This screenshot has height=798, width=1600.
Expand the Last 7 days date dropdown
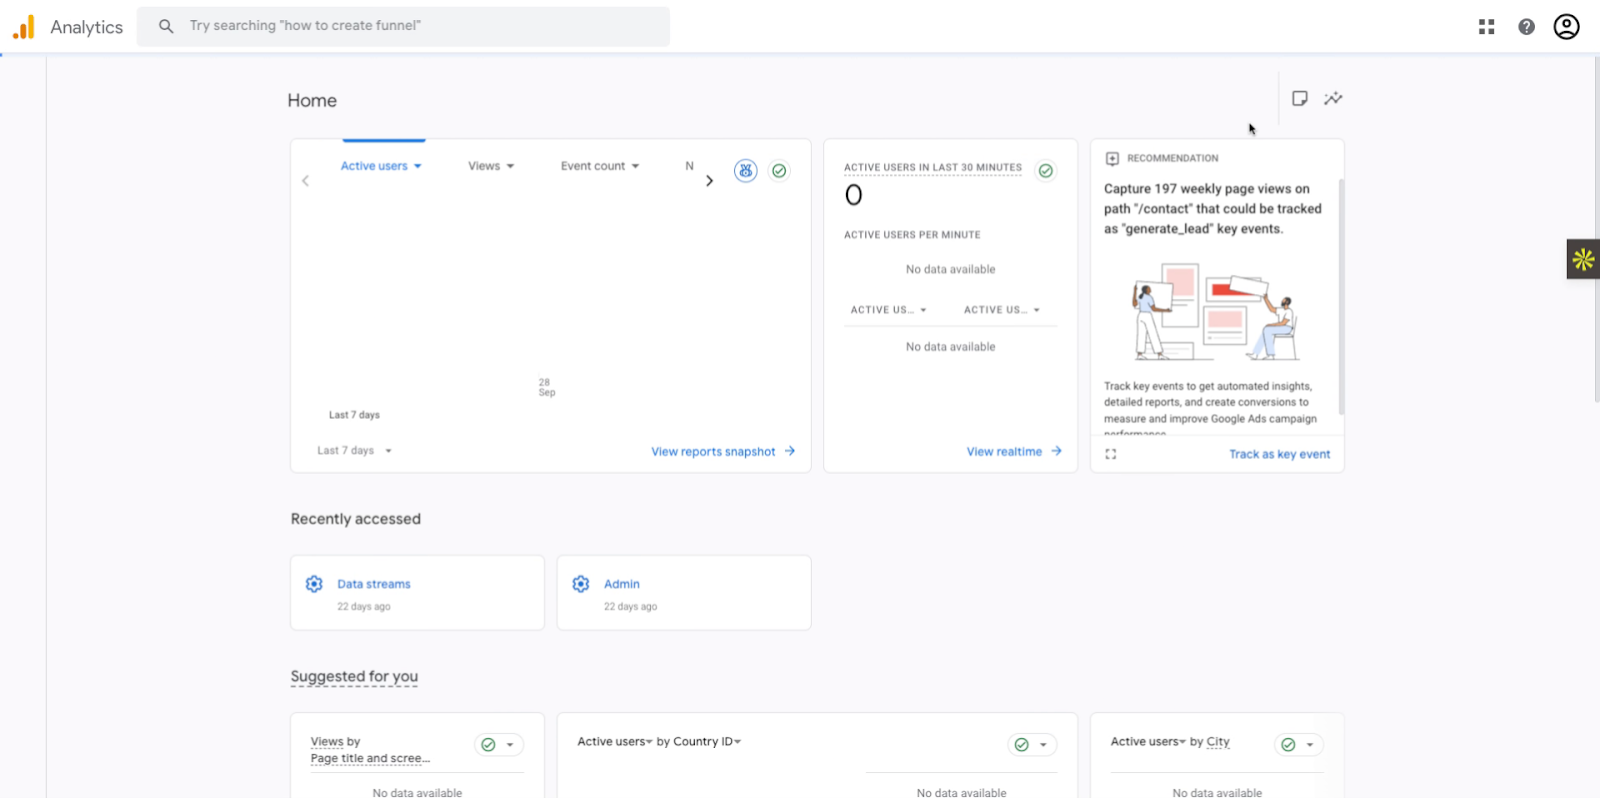(x=354, y=451)
